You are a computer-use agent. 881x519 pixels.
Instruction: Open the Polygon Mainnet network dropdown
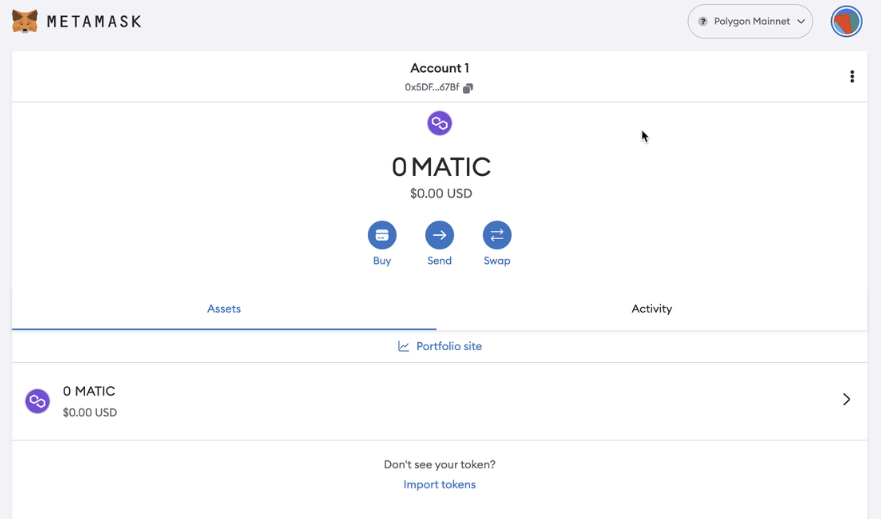pyautogui.click(x=750, y=21)
